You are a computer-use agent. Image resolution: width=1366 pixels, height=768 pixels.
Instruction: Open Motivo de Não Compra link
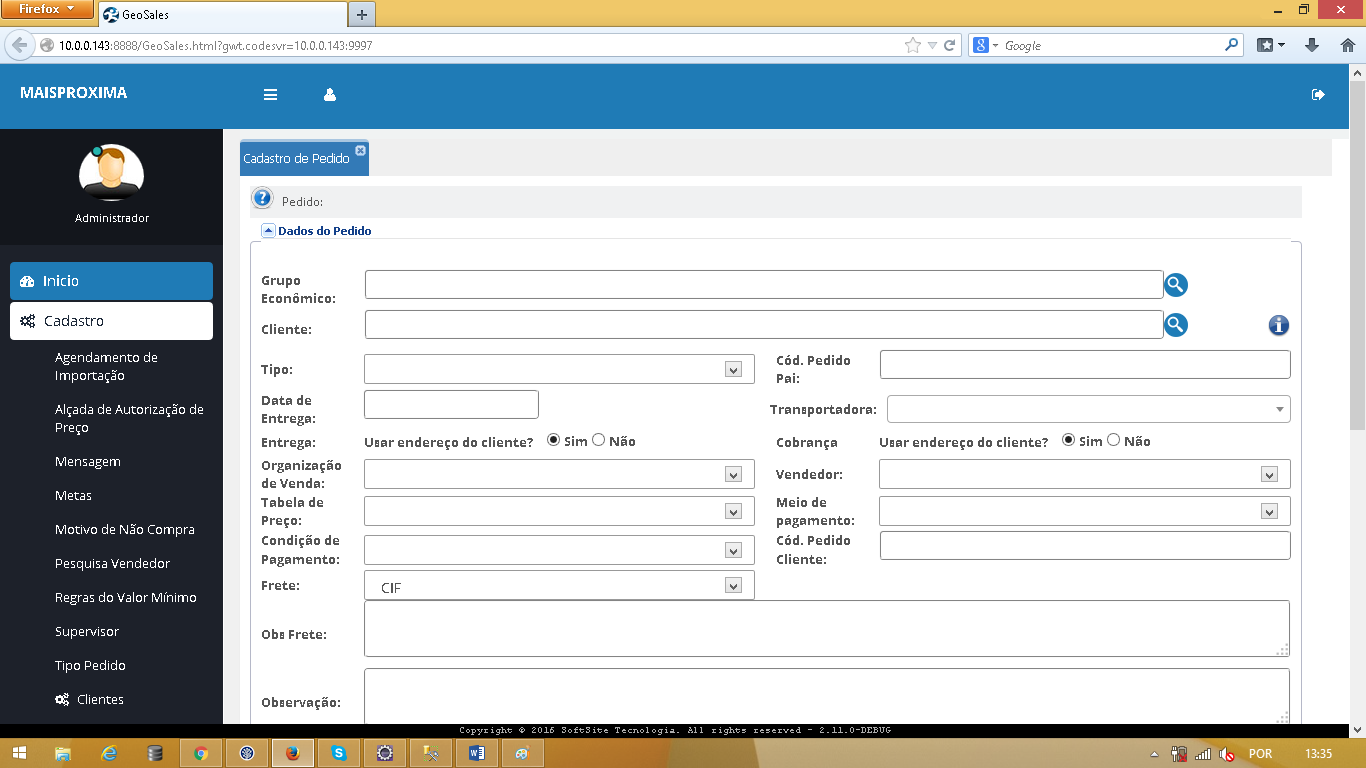tap(124, 530)
